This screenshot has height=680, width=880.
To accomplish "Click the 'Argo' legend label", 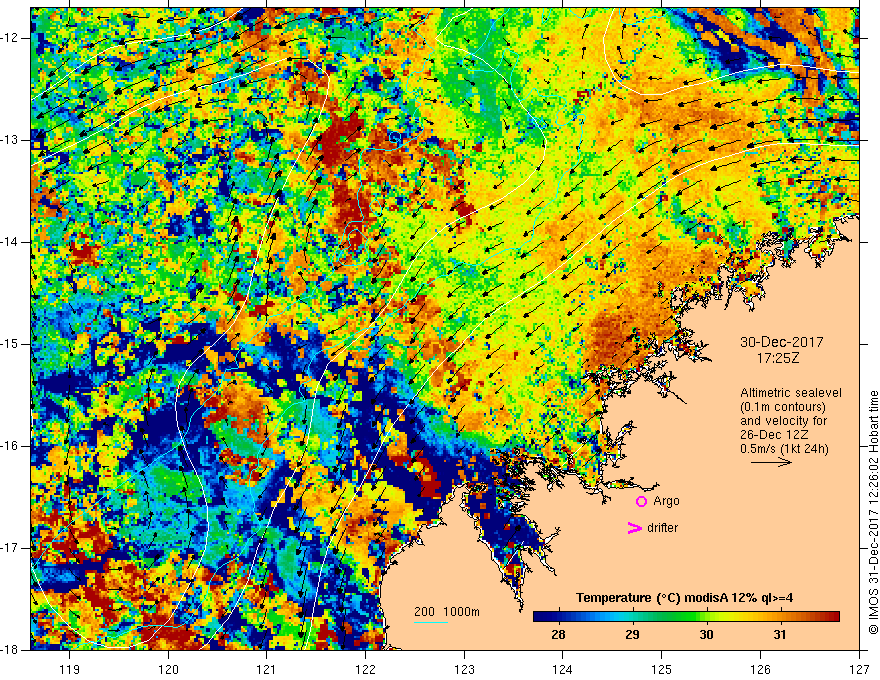I will click(666, 501).
